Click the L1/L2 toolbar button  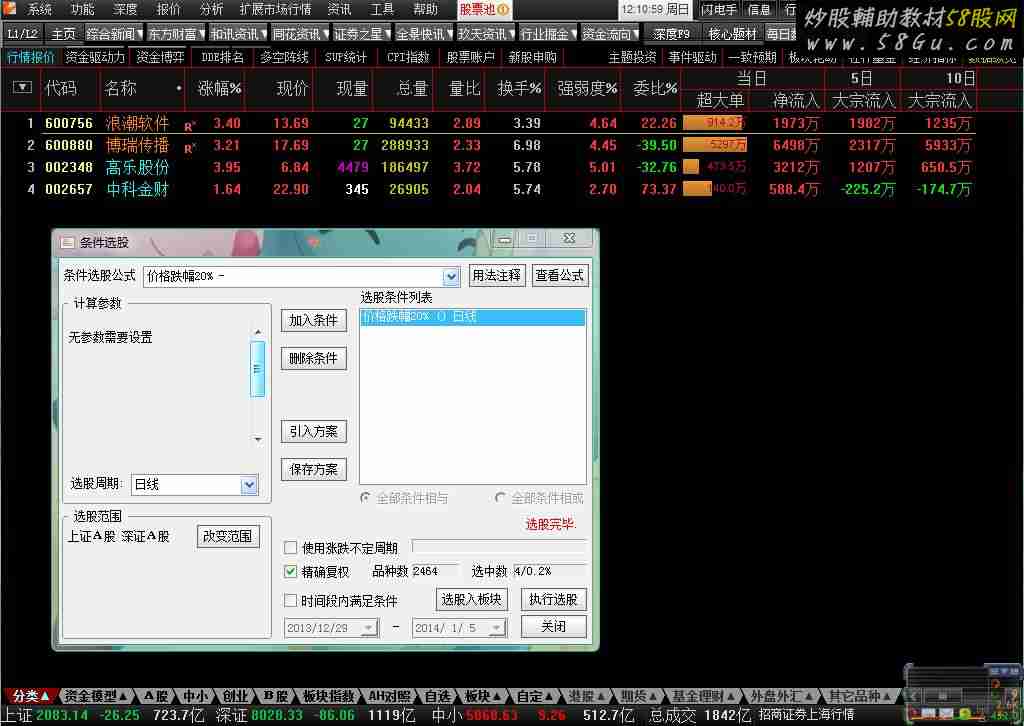click(23, 33)
